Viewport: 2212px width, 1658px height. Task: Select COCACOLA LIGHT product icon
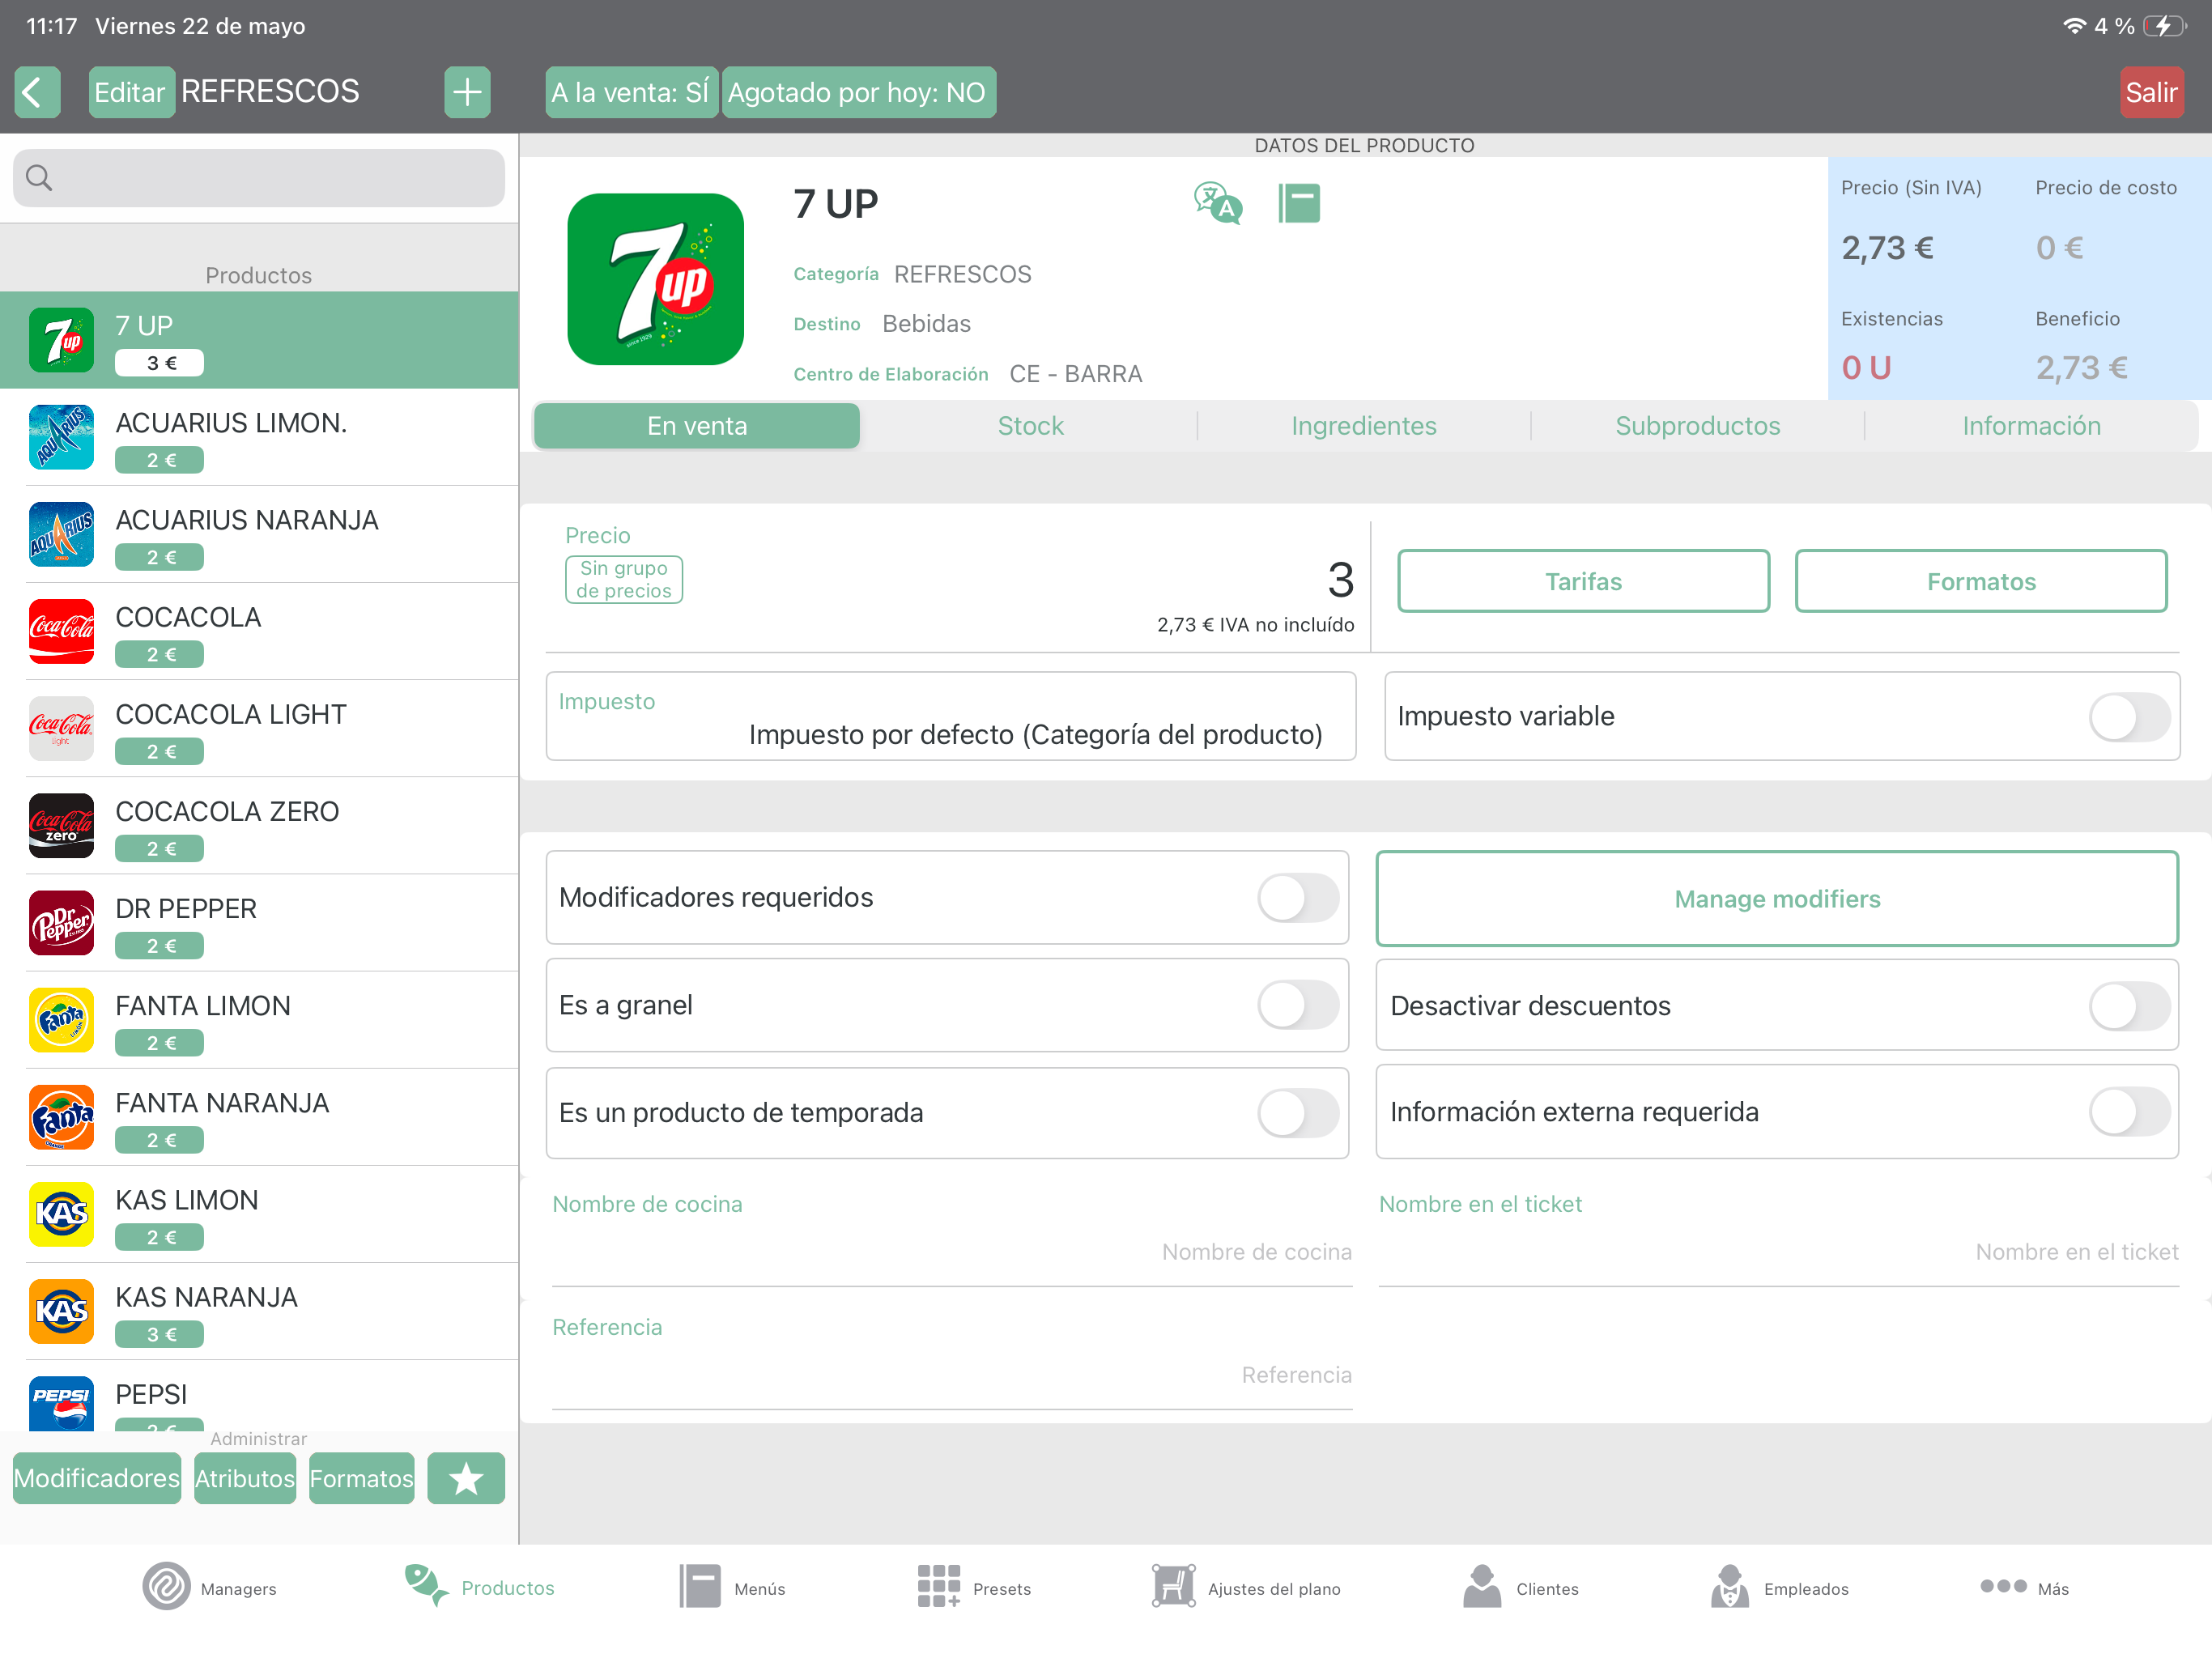[61, 728]
